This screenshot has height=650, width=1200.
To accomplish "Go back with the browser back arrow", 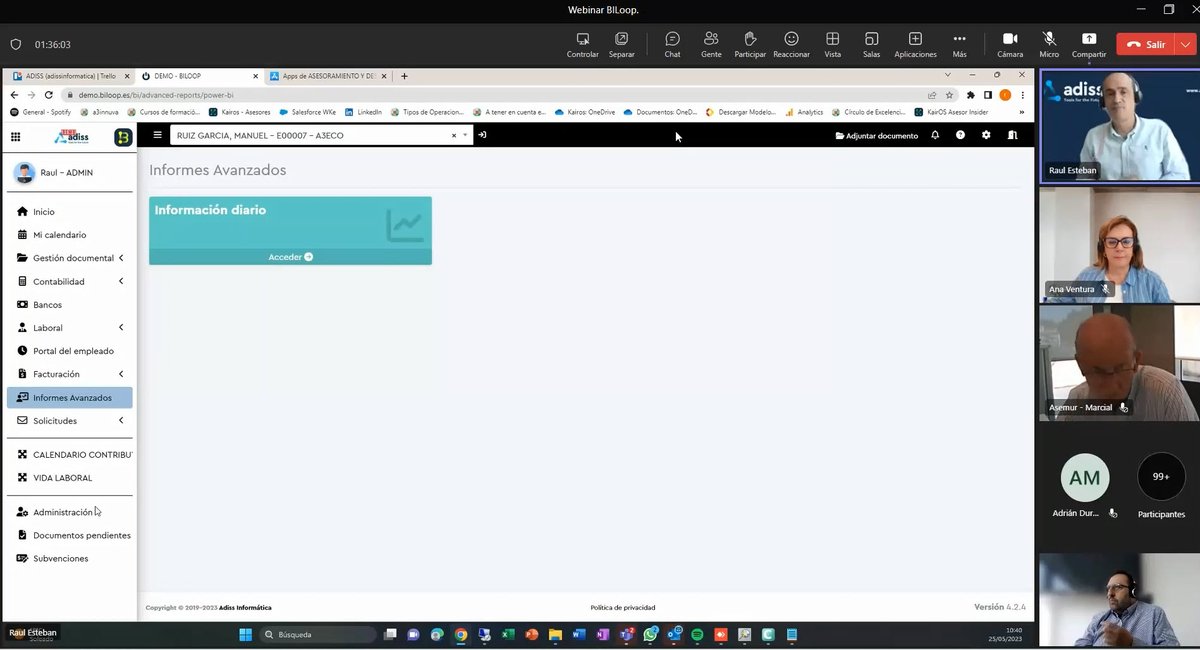I will 14,95.
